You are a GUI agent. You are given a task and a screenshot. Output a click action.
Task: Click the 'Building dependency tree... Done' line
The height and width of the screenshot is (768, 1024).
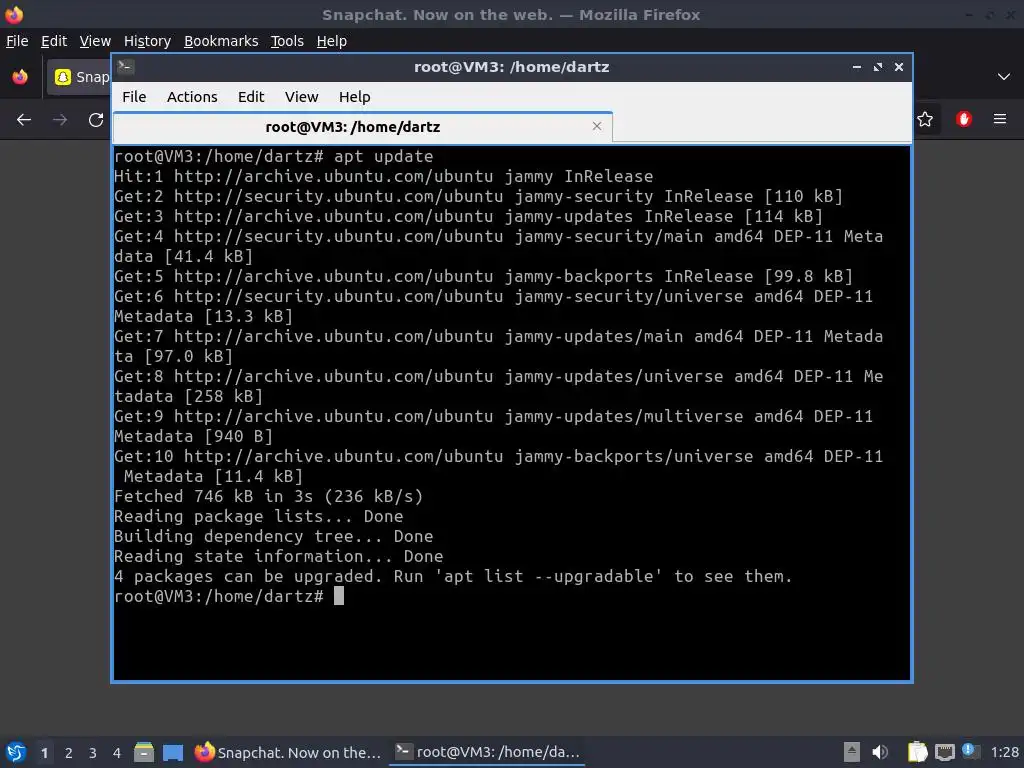(x=274, y=537)
